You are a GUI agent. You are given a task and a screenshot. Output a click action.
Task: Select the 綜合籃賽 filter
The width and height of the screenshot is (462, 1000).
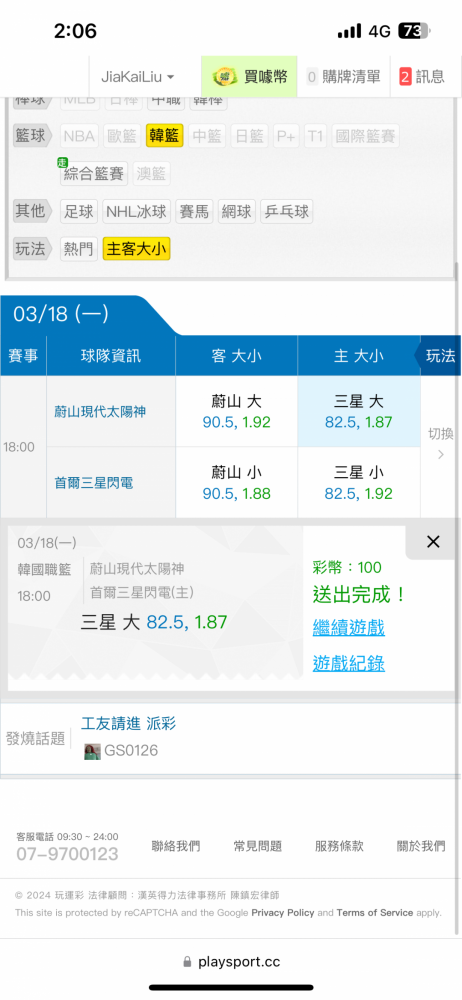pos(94,173)
